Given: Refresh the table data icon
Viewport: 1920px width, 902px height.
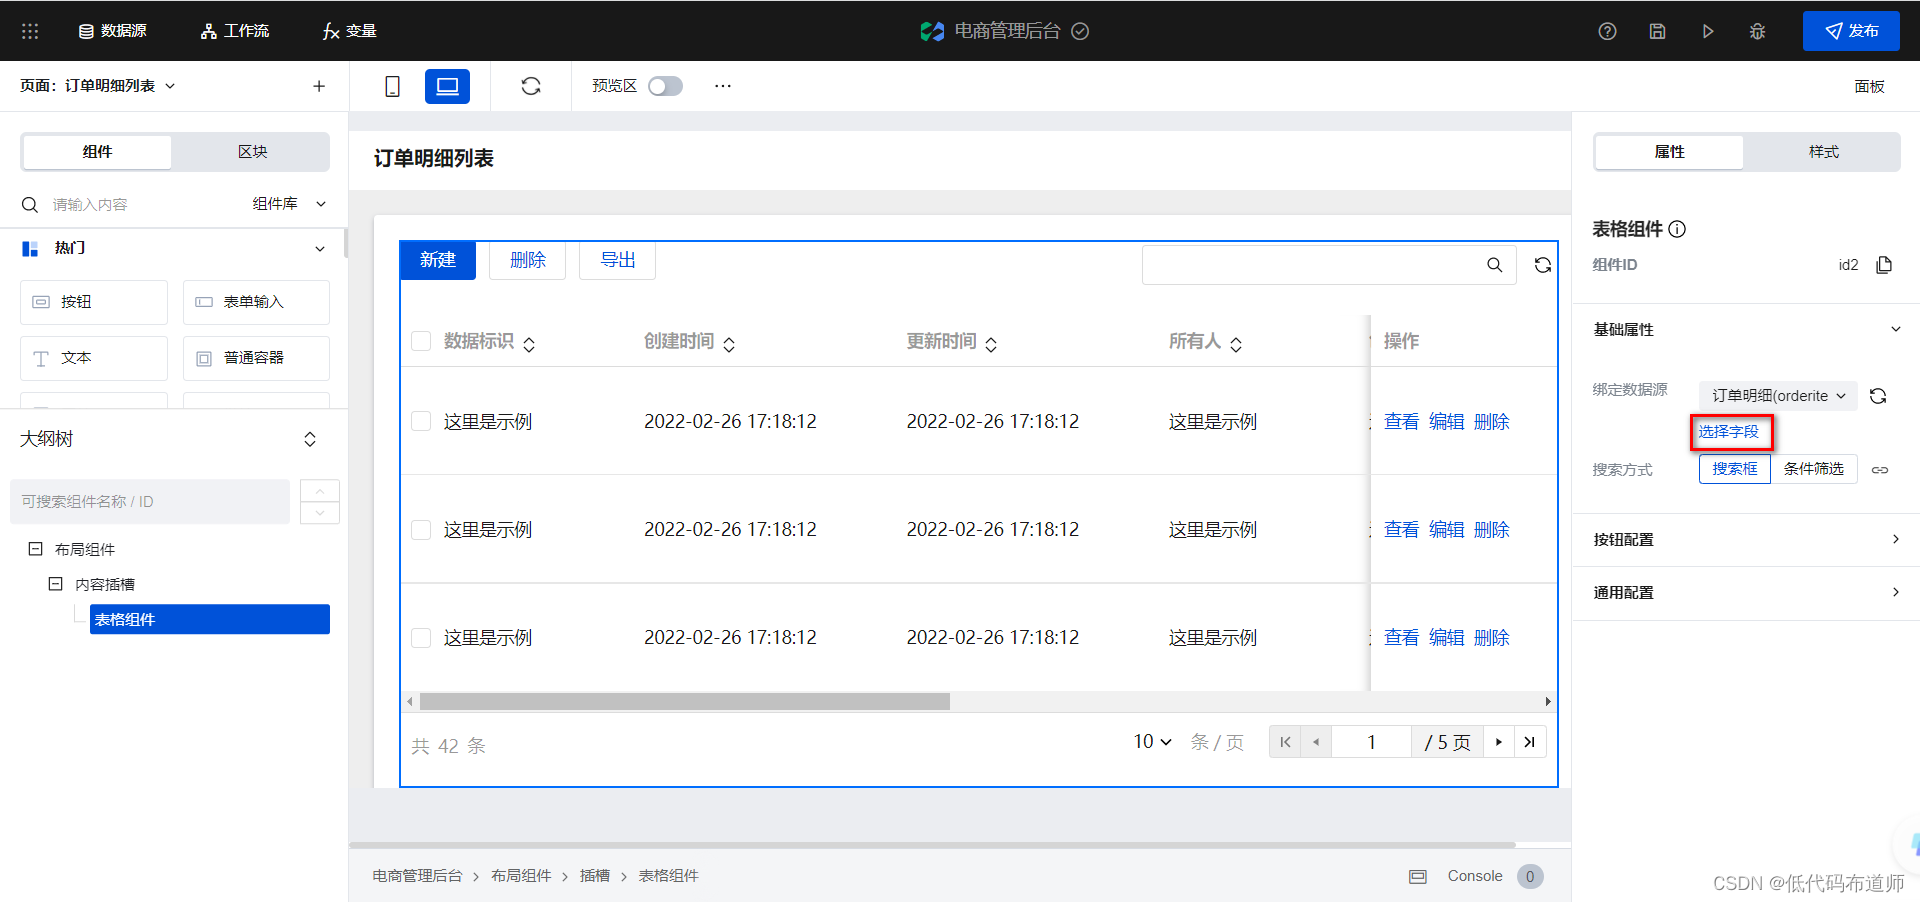Looking at the screenshot, I should 1543,265.
